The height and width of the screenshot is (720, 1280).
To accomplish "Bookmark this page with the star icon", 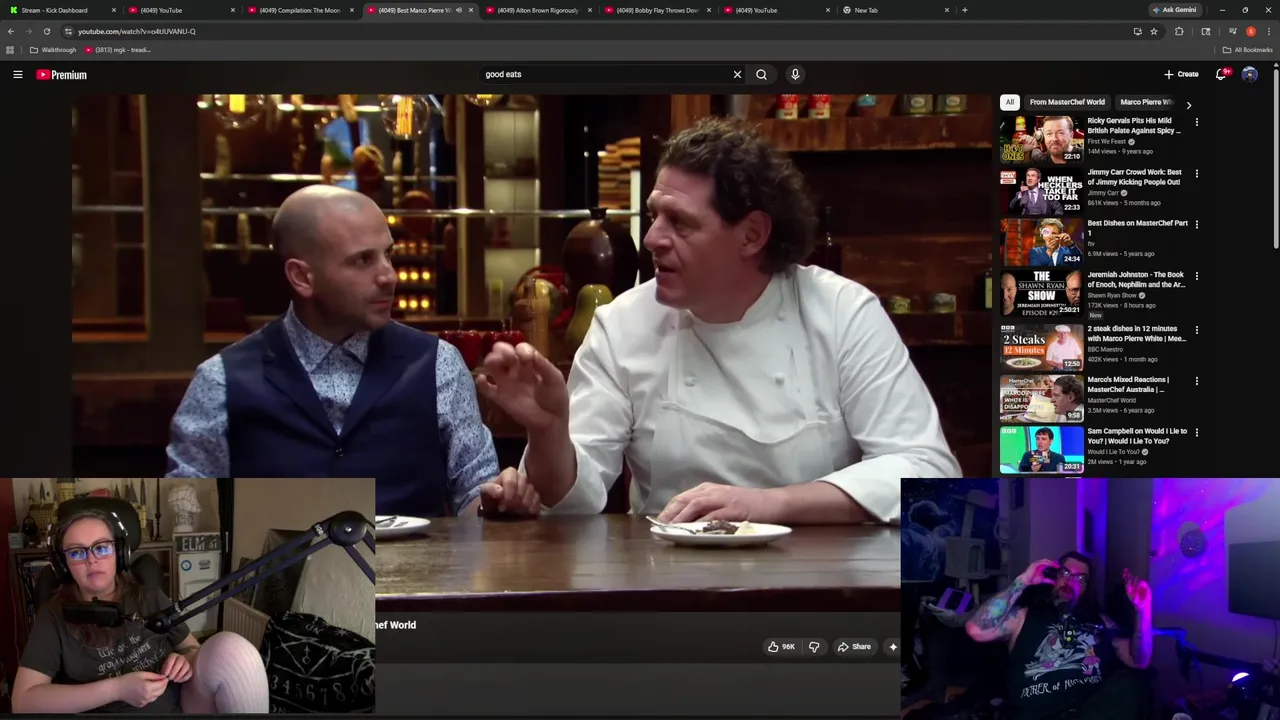I will 1154,31.
